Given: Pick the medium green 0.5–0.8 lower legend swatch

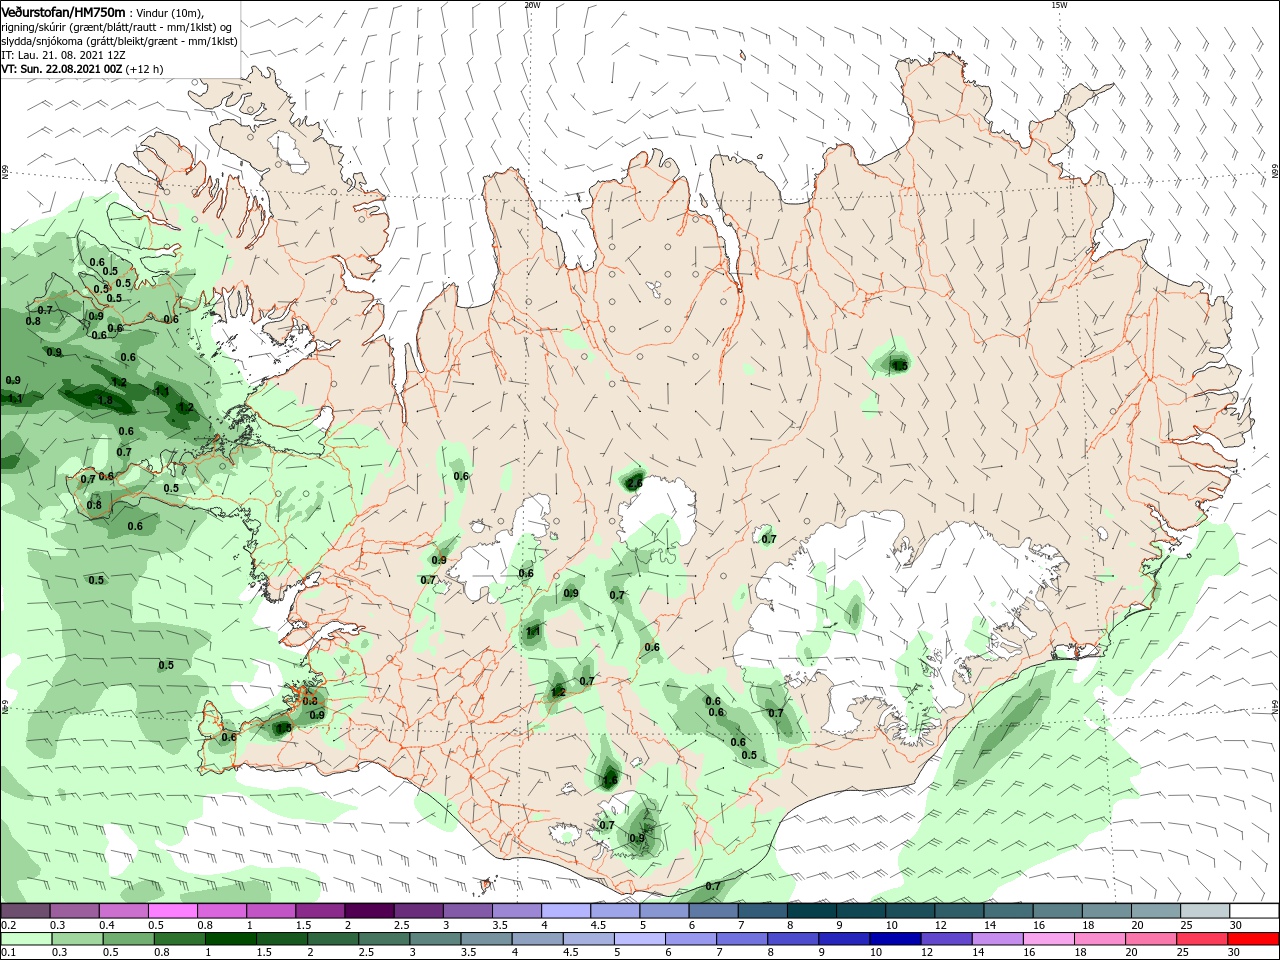Looking at the screenshot, I should pos(130,939).
